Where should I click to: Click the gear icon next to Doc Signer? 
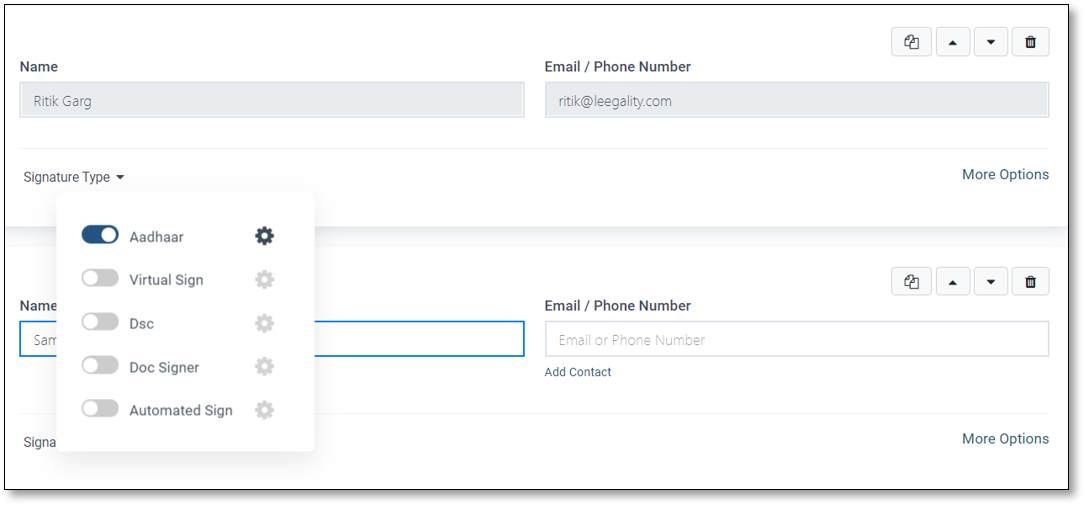pos(264,367)
